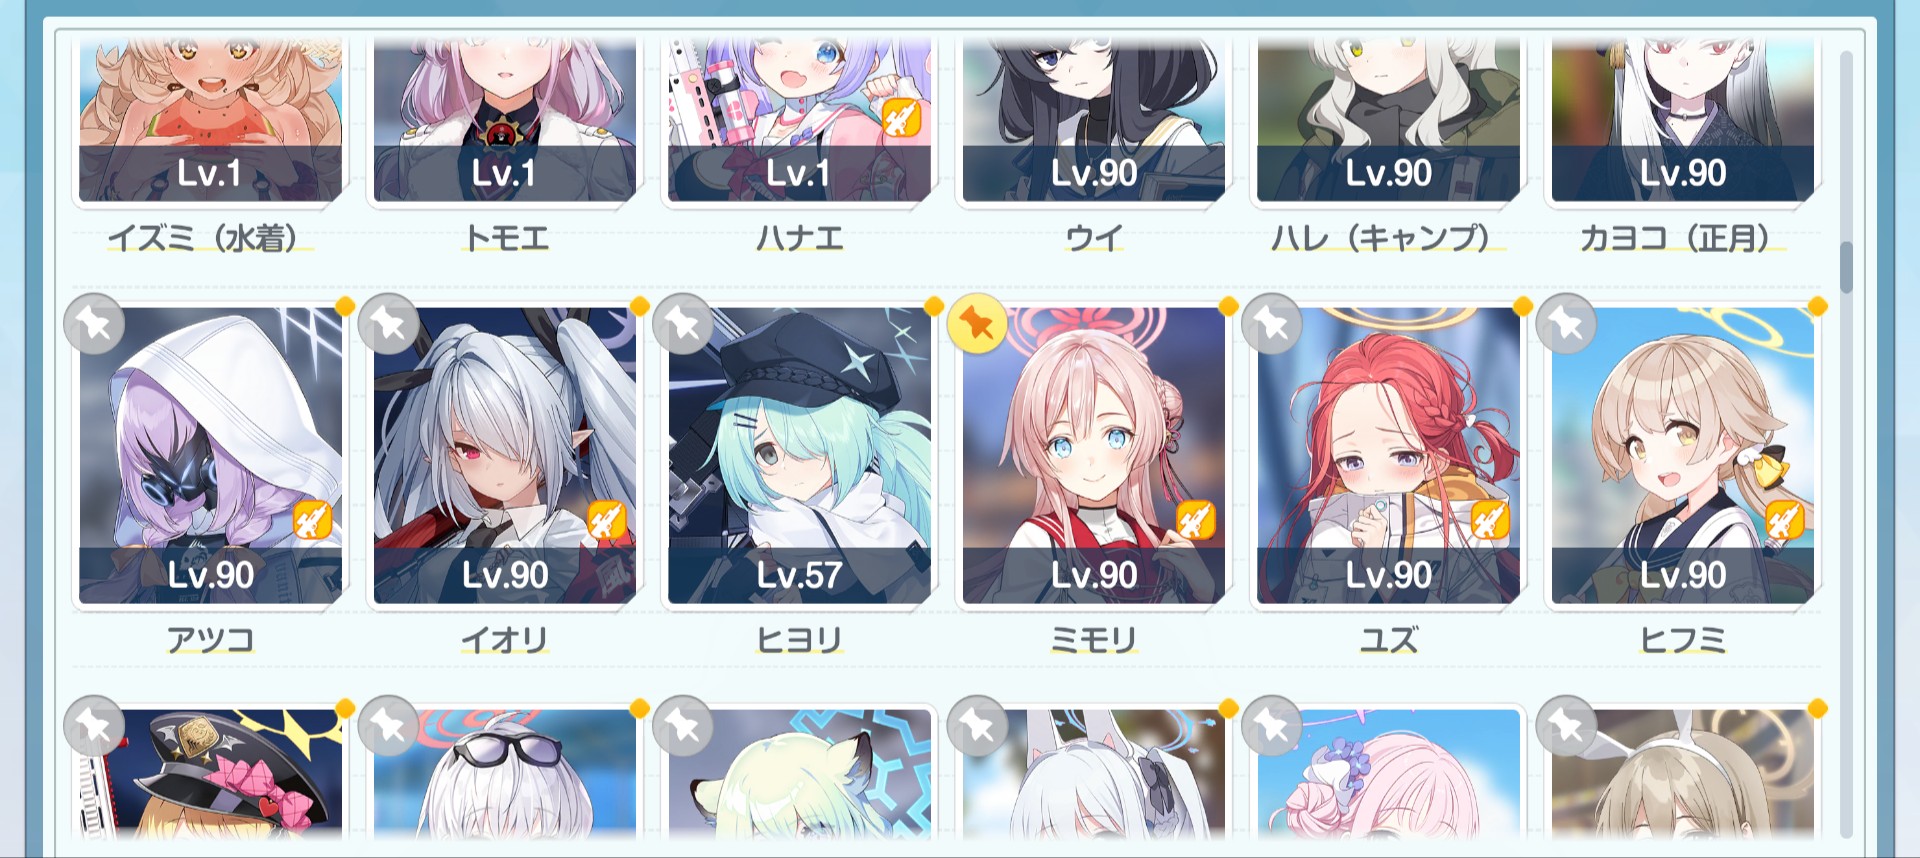Unpin ミモリ via the yellow pushpin
The image size is (1920, 858).
(977, 324)
